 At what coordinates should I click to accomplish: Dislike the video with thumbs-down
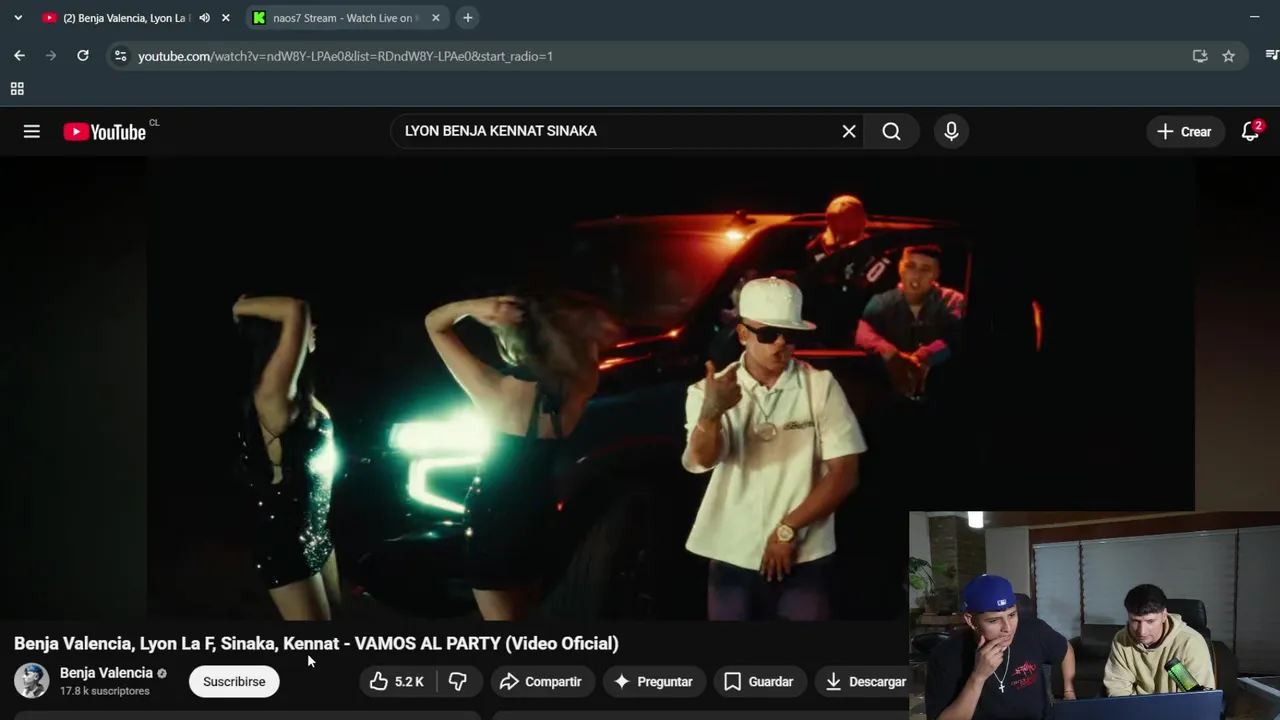pos(458,681)
